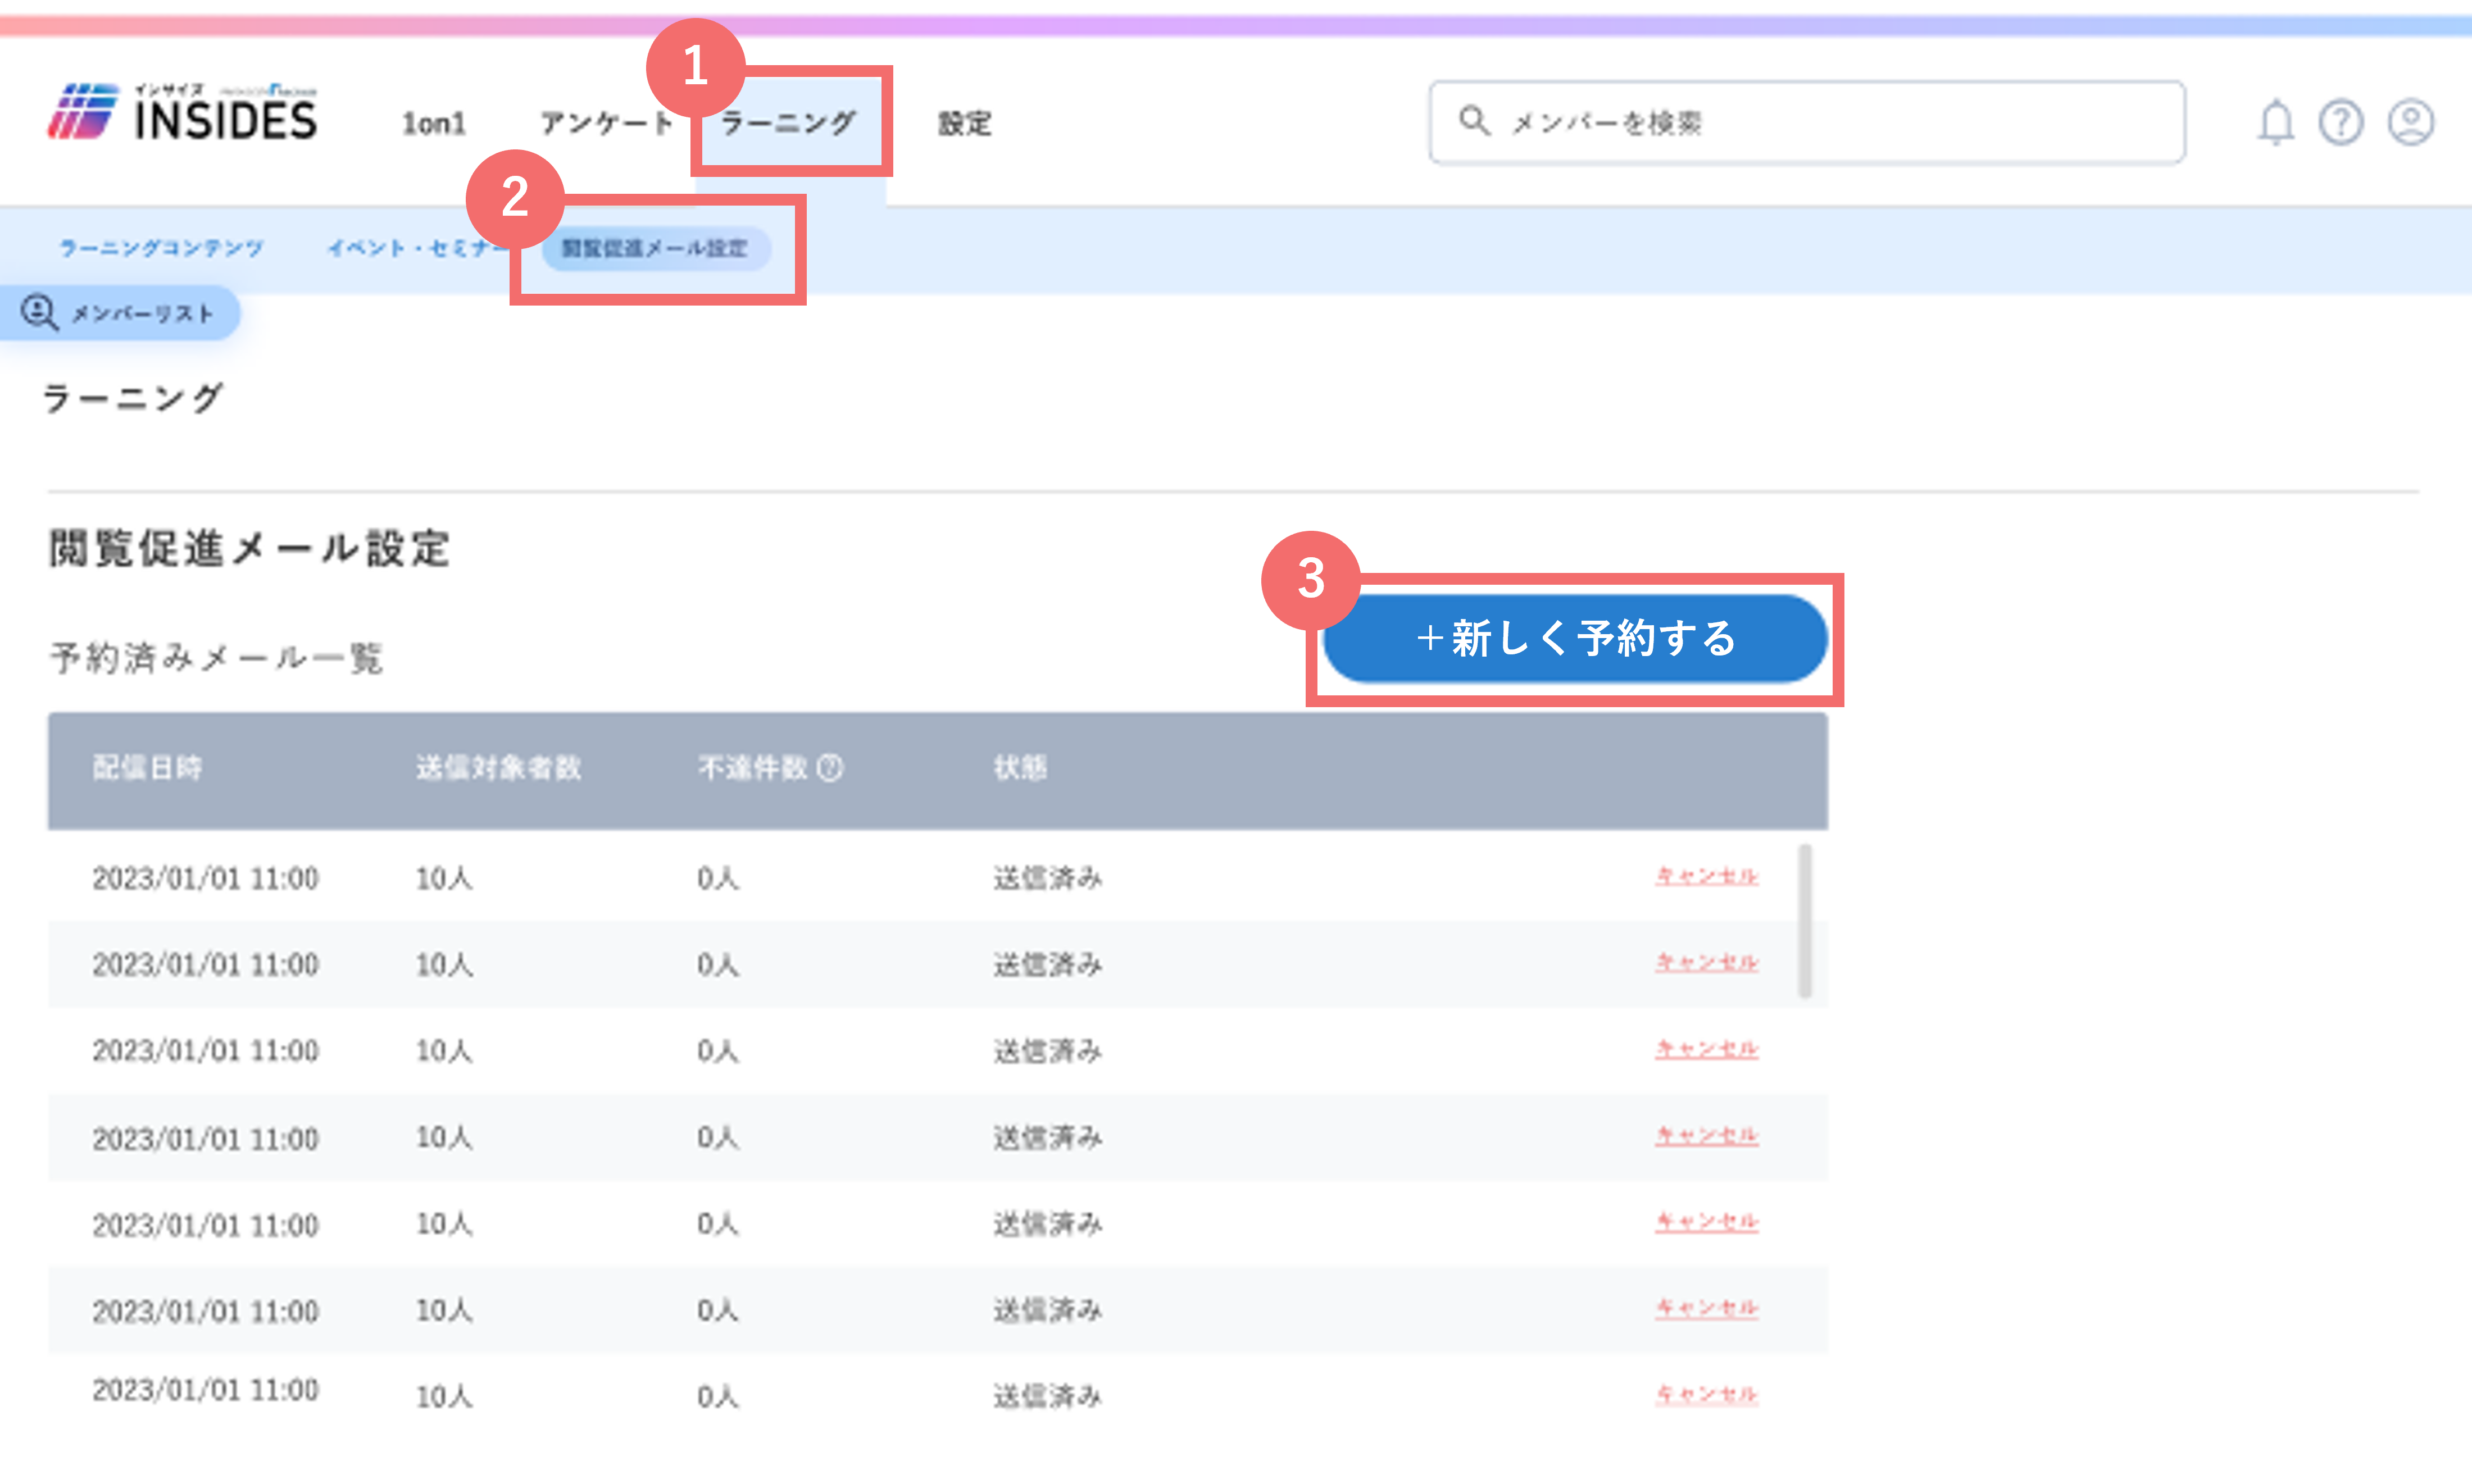Image resolution: width=2472 pixels, height=1484 pixels.
Task: Click キャンセル link in fourth table row
Action: click(1706, 1136)
